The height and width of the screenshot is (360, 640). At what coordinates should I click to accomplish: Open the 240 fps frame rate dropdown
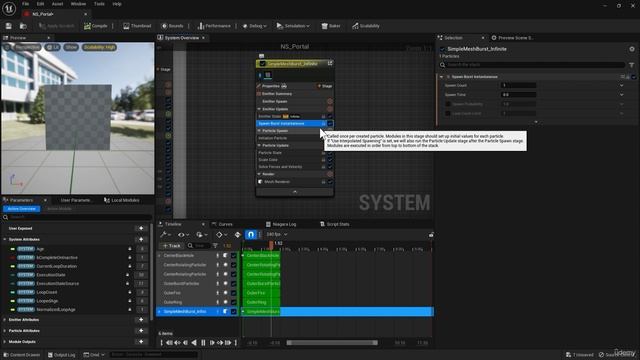coord(277,234)
